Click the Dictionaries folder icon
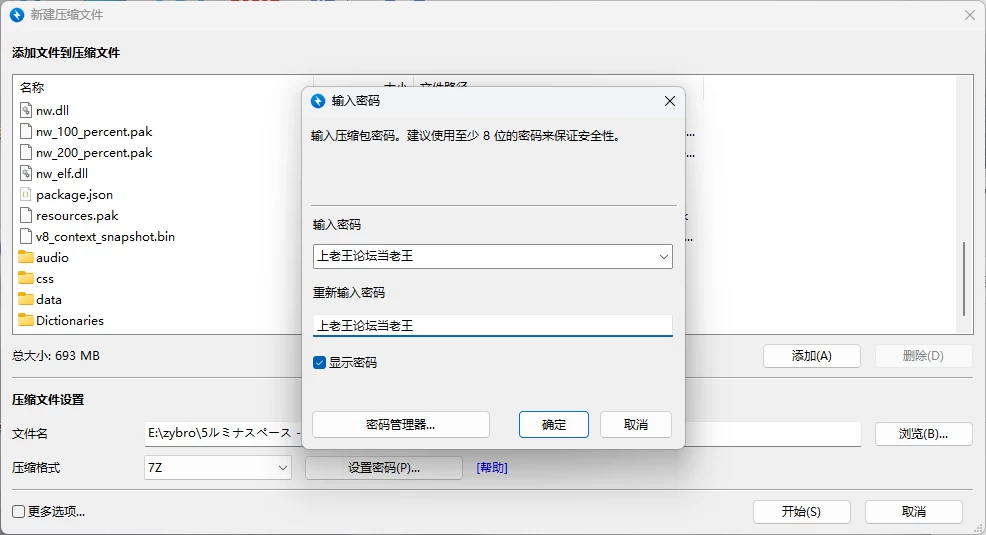This screenshot has width=986, height=535. 26,320
